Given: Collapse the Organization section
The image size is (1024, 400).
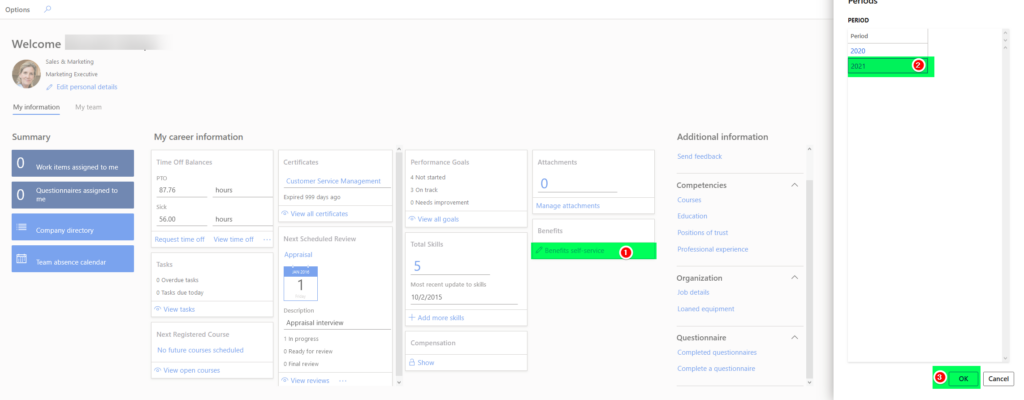Looking at the screenshot, I should (x=795, y=278).
